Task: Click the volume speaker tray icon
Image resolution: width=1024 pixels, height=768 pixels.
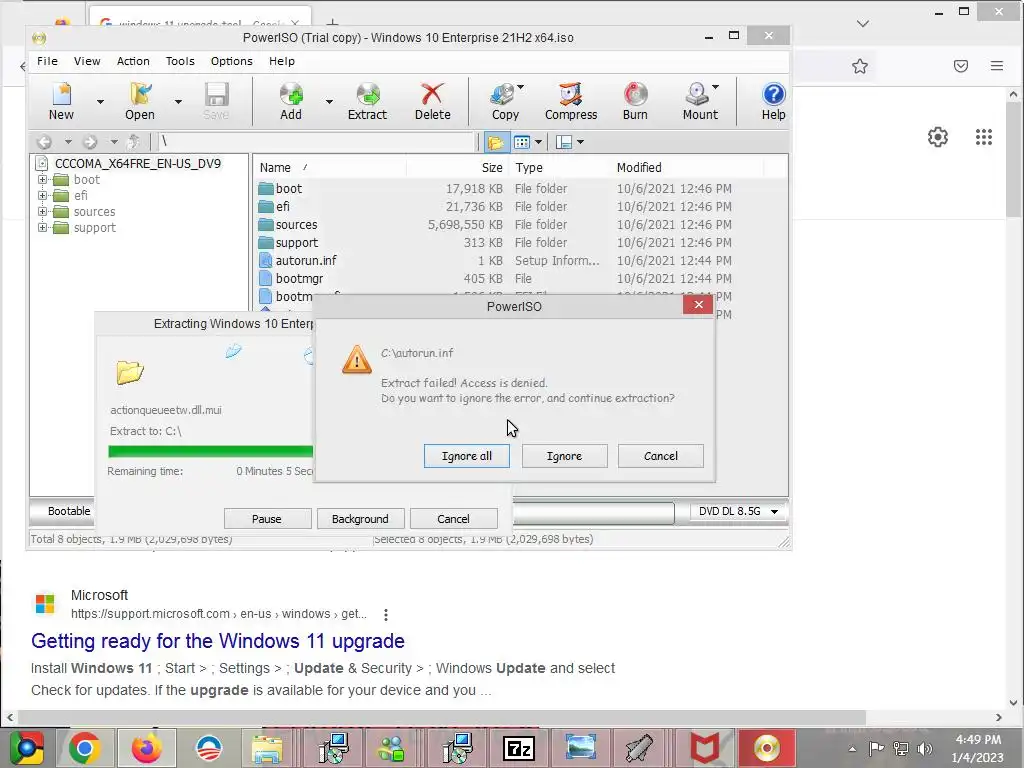Action: coord(925,749)
